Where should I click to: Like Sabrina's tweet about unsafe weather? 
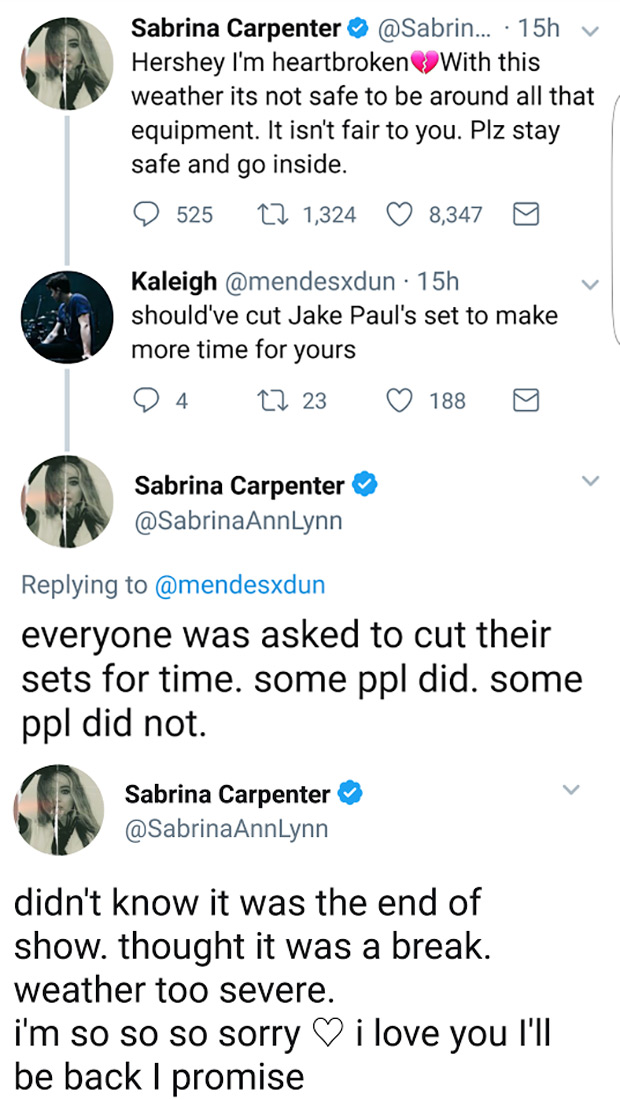pos(400,214)
